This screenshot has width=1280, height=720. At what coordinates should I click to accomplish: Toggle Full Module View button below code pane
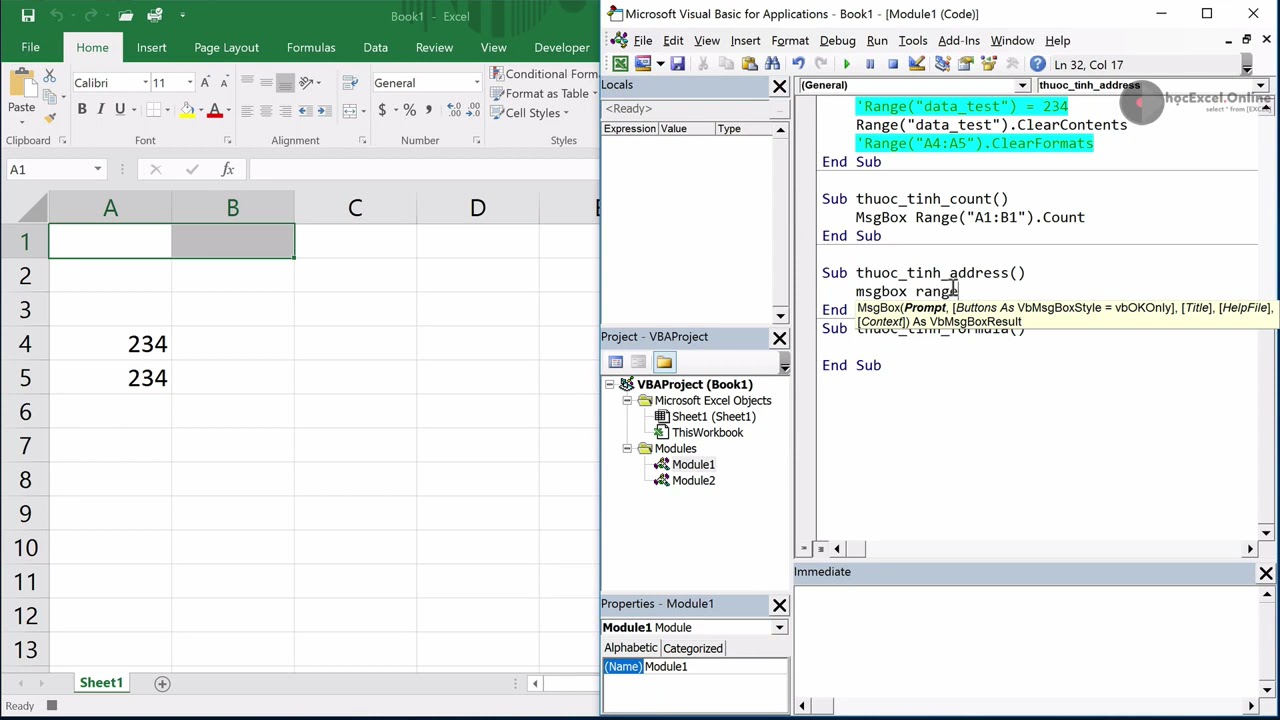tap(821, 549)
